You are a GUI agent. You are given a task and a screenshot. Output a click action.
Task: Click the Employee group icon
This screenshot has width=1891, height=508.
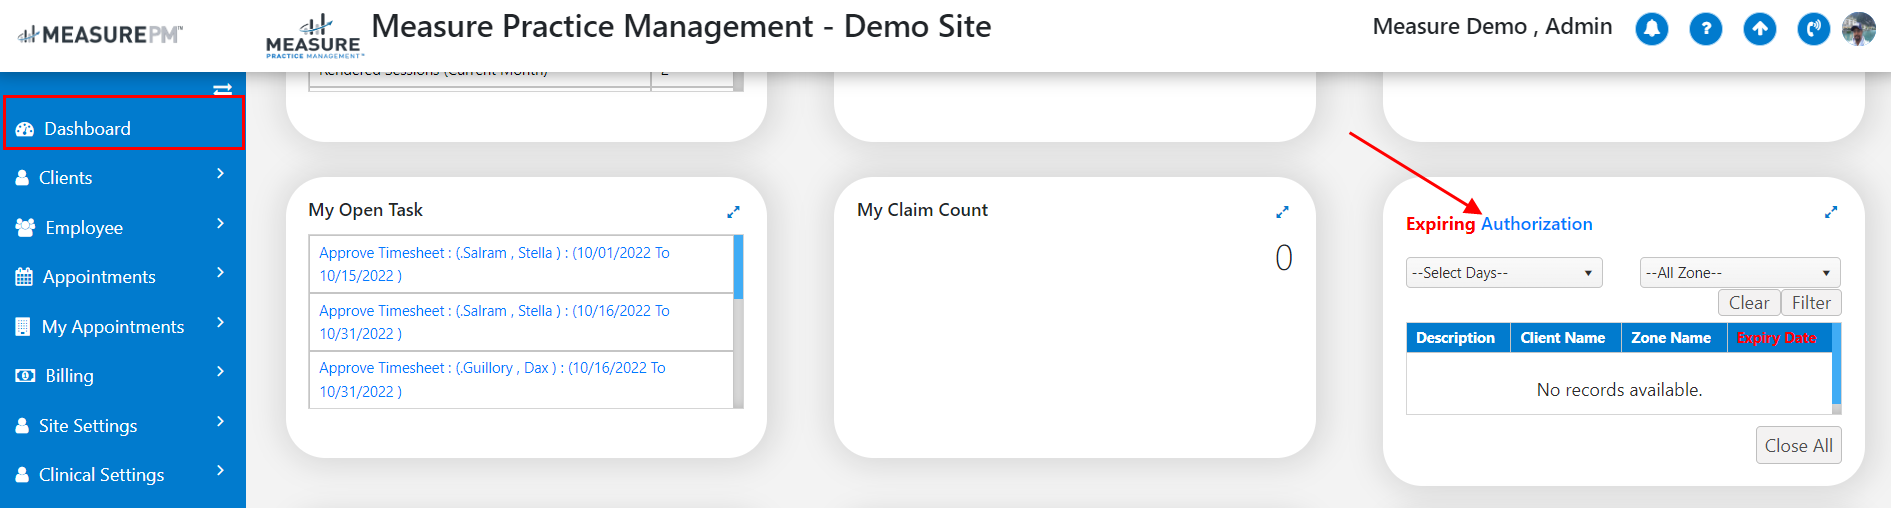(x=25, y=228)
